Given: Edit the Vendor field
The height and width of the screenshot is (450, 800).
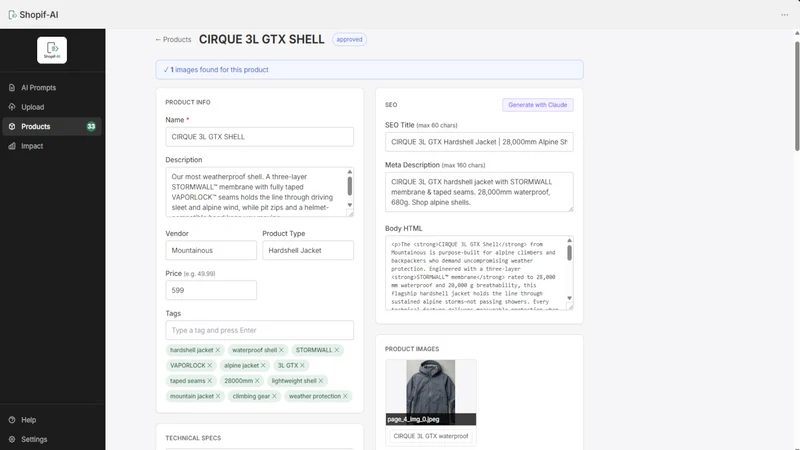Looking at the screenshot, I should (211, 251).
